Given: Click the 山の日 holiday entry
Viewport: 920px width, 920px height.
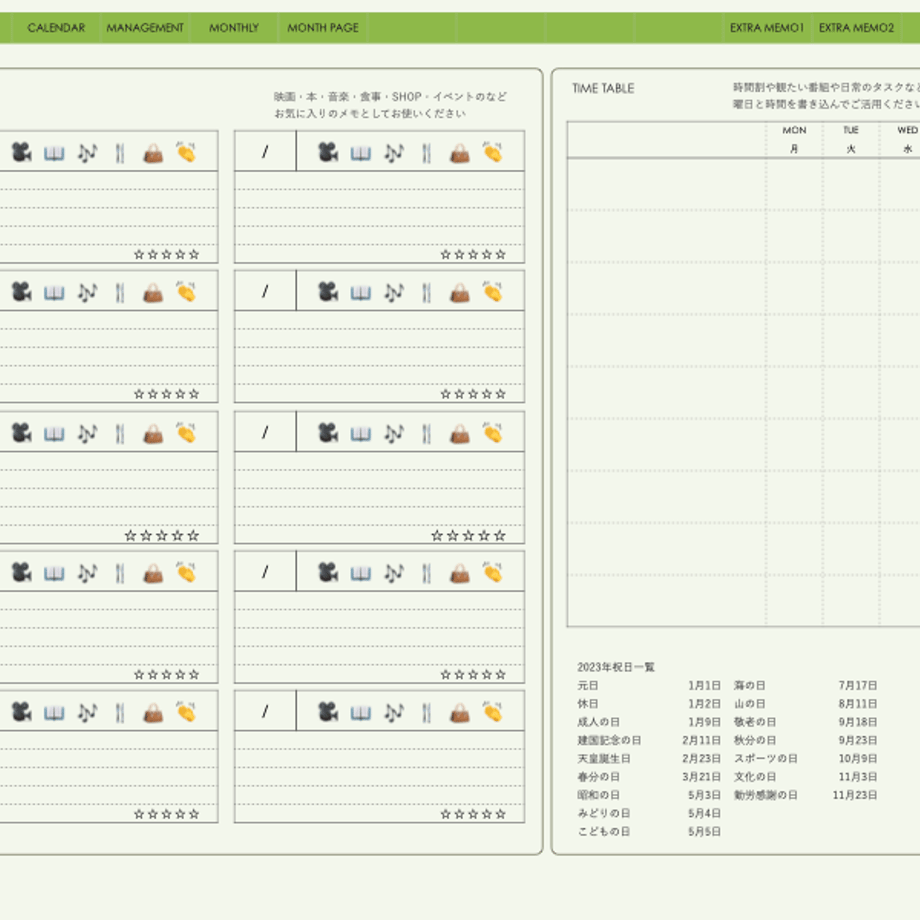Looking at the screenshot, I should click(749, 703).
